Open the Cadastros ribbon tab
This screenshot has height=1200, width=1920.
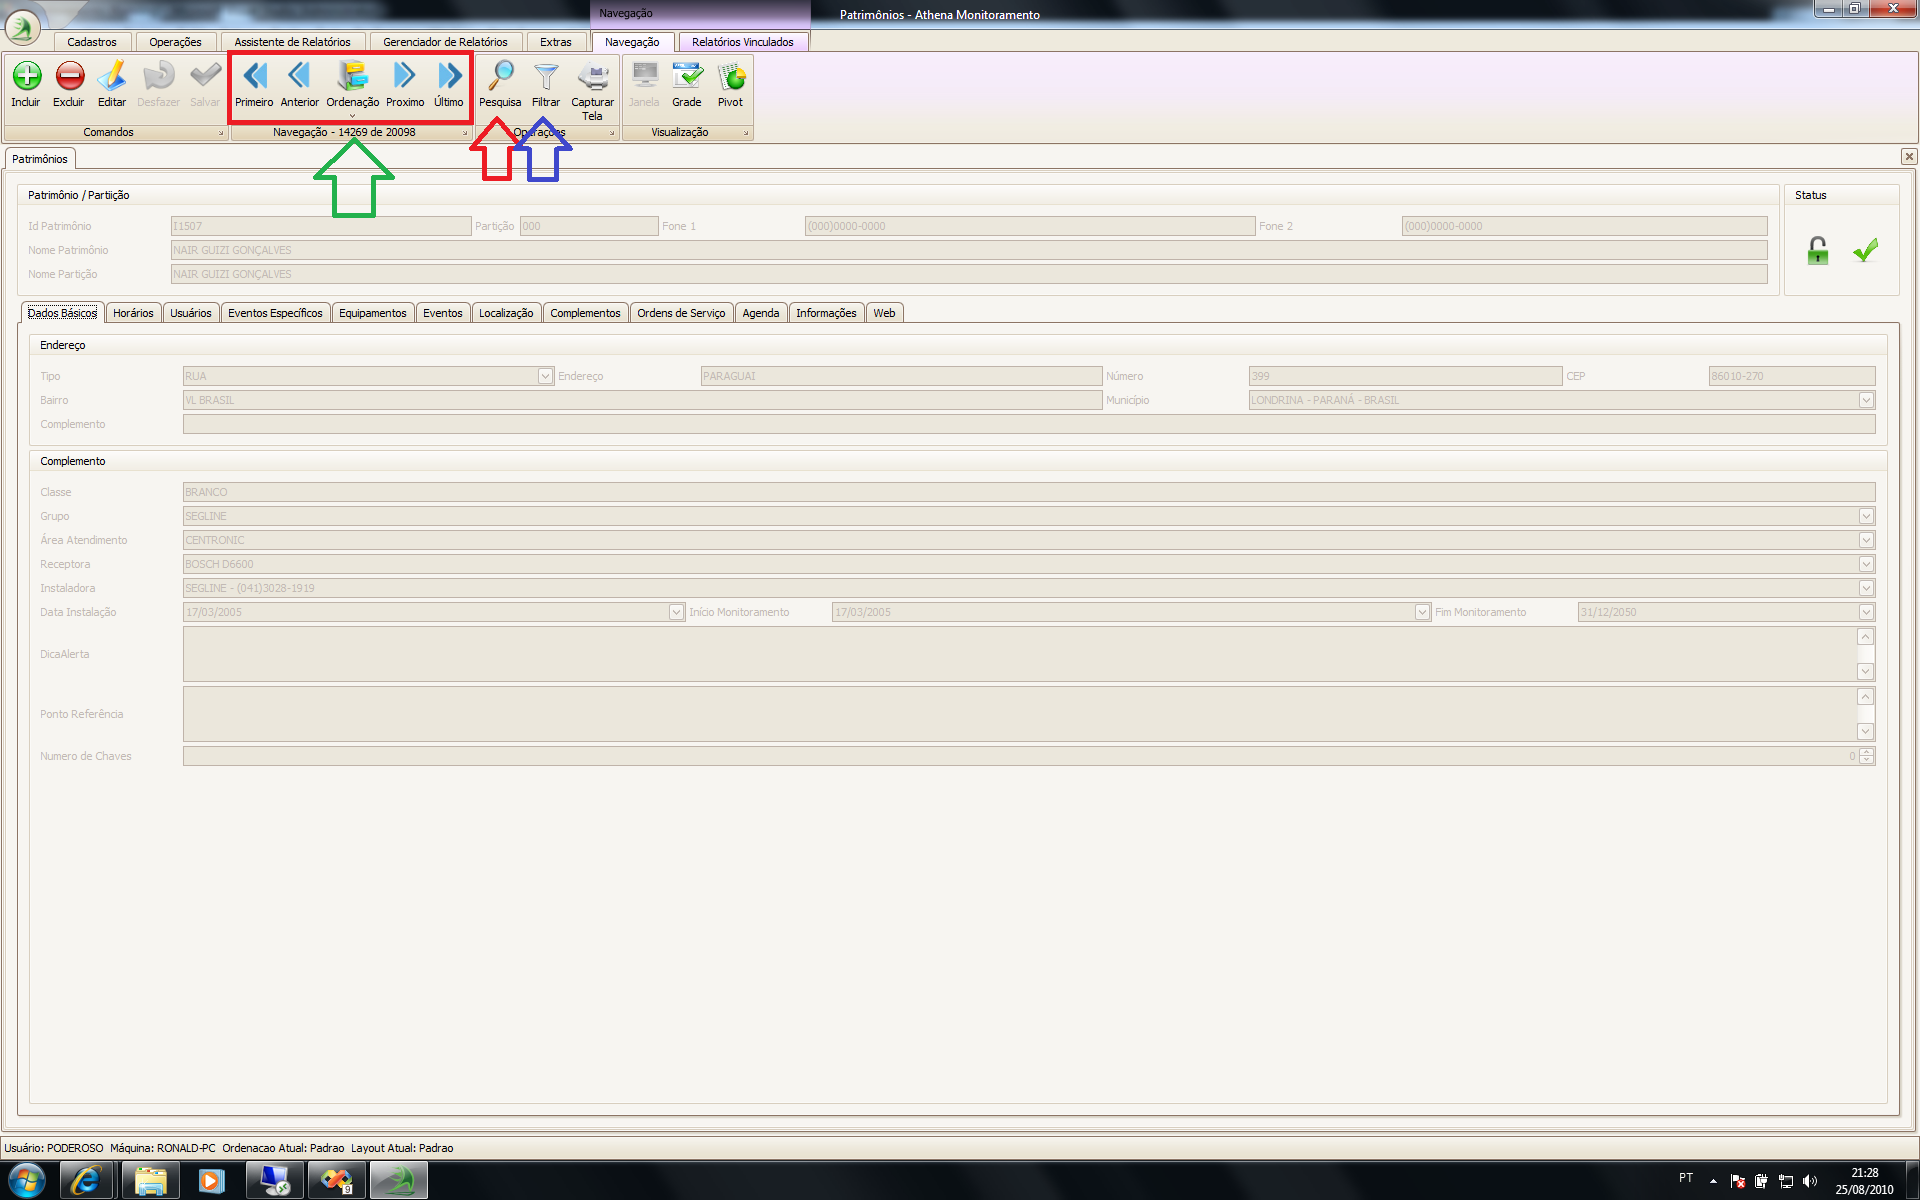(92, 42)
